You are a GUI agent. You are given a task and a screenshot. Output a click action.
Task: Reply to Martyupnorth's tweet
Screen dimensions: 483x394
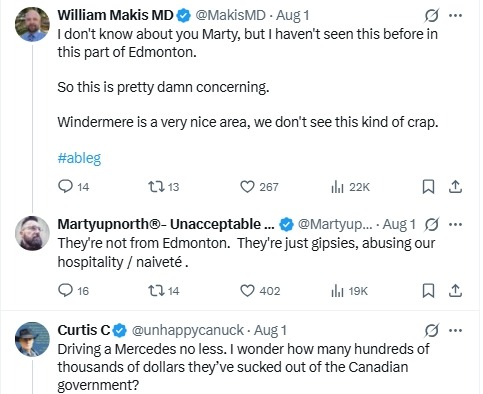click(73, 291)
